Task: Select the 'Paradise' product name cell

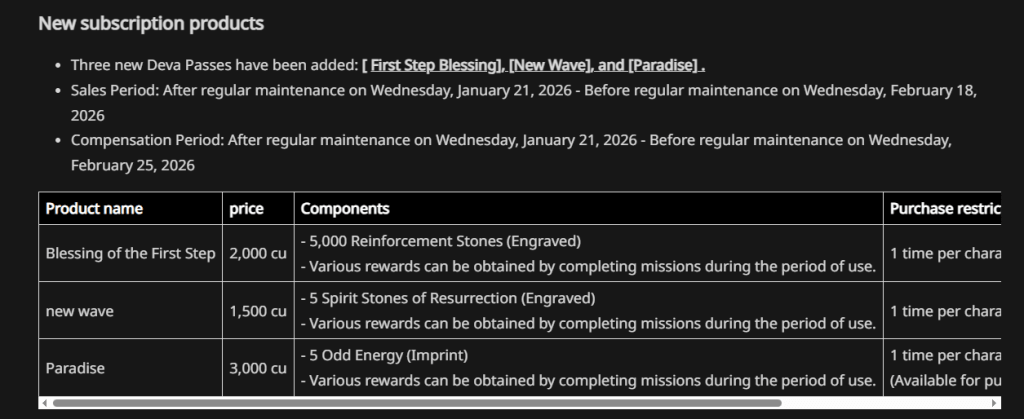Action: (x=75, y=368)
